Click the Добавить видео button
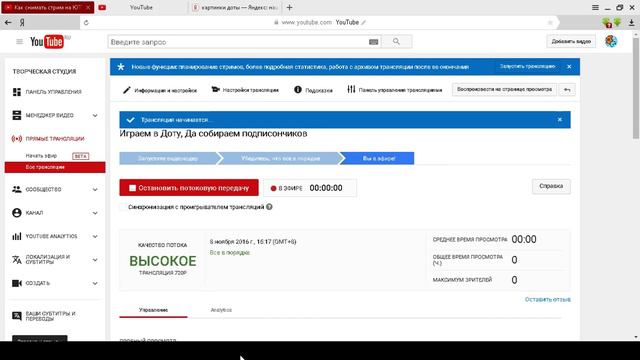The image size is (640, 360). pyautogui.click(x=571, y=41)
